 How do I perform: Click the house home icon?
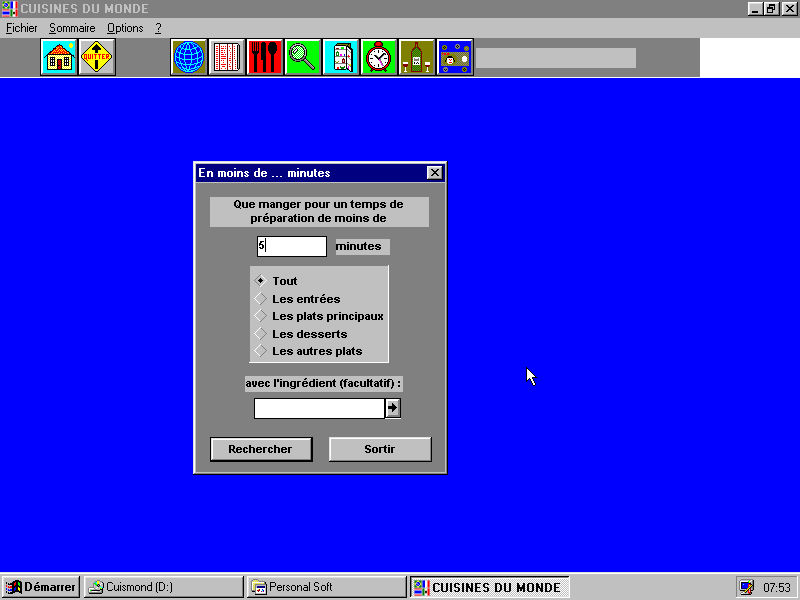pos(59,57)
